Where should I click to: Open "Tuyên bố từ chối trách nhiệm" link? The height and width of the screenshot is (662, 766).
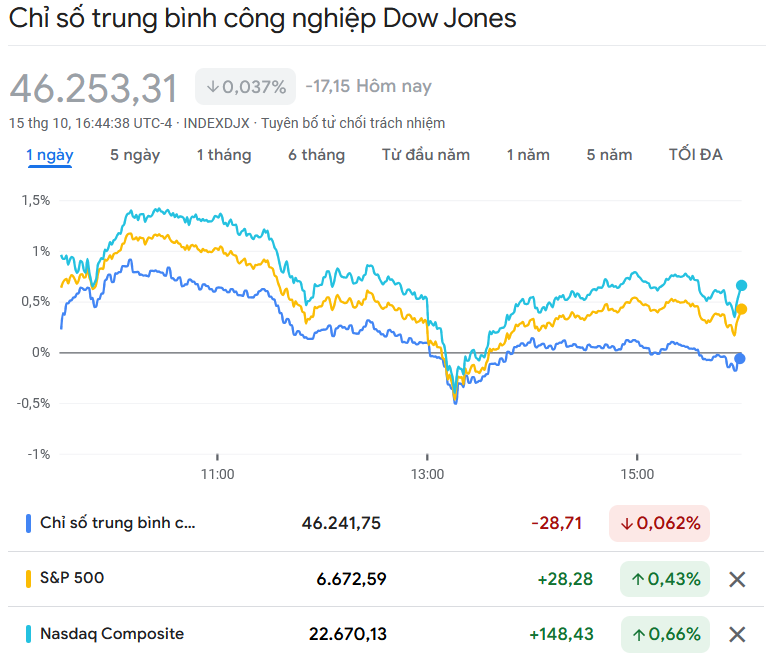coord(353,123)
